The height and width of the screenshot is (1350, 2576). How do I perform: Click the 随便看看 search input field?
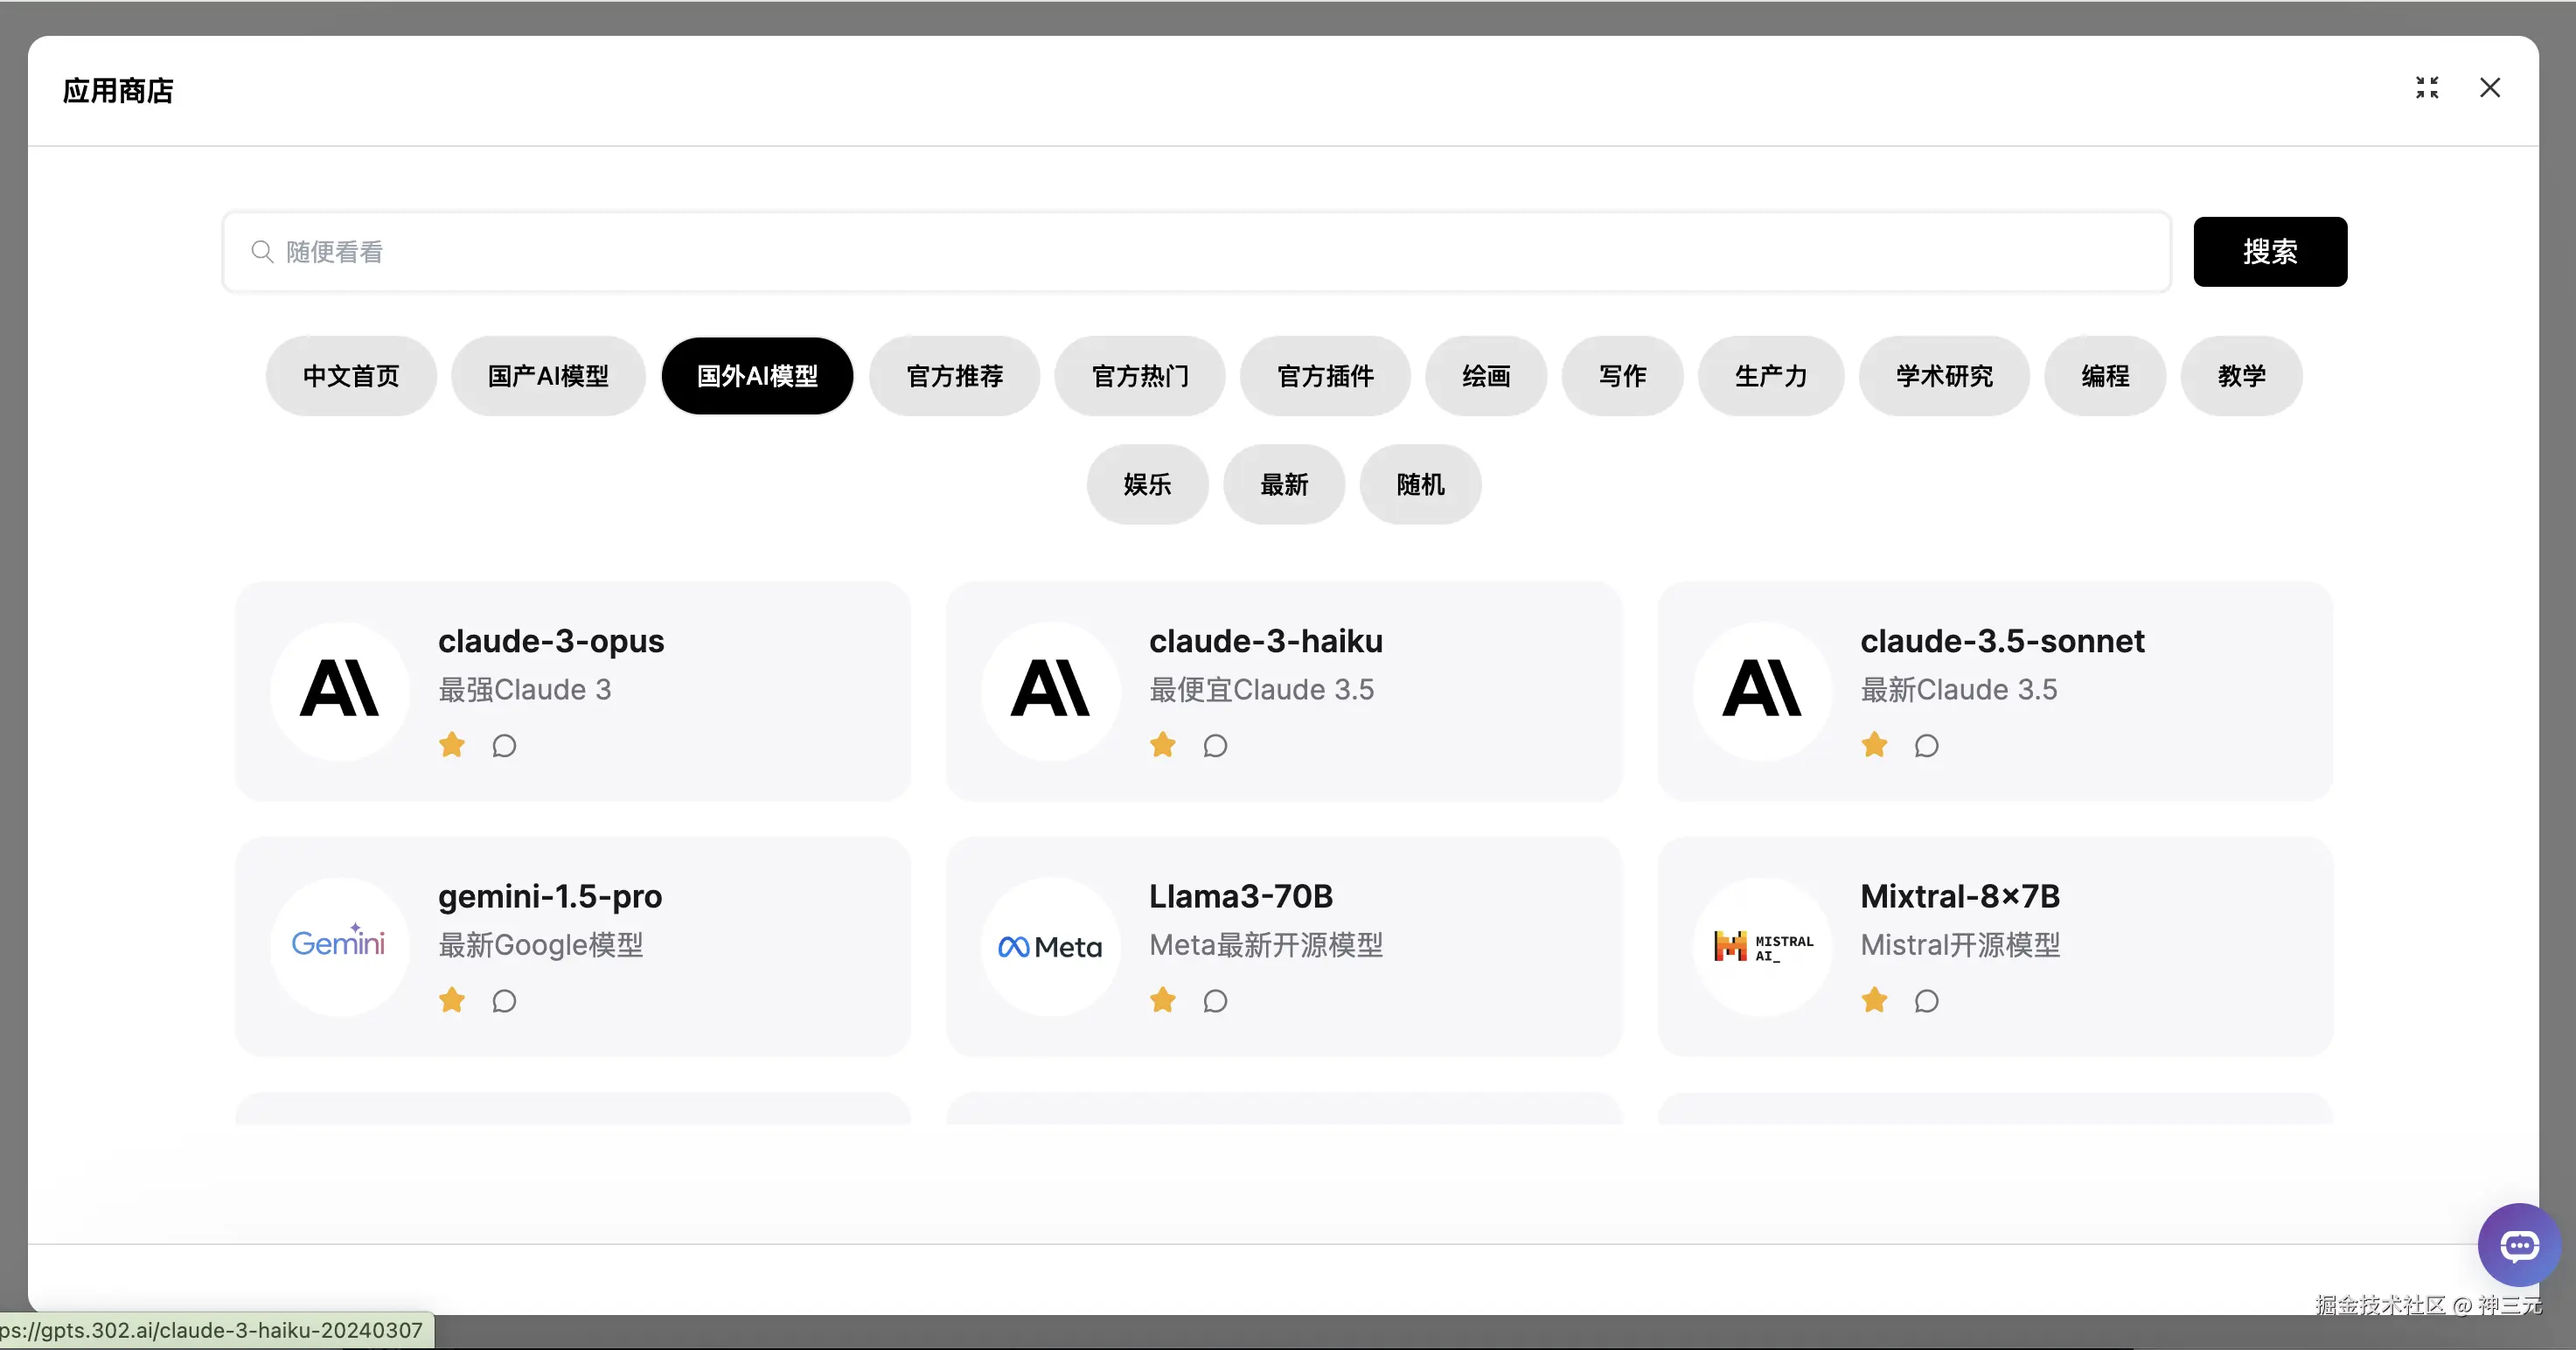coord(1196,252)
